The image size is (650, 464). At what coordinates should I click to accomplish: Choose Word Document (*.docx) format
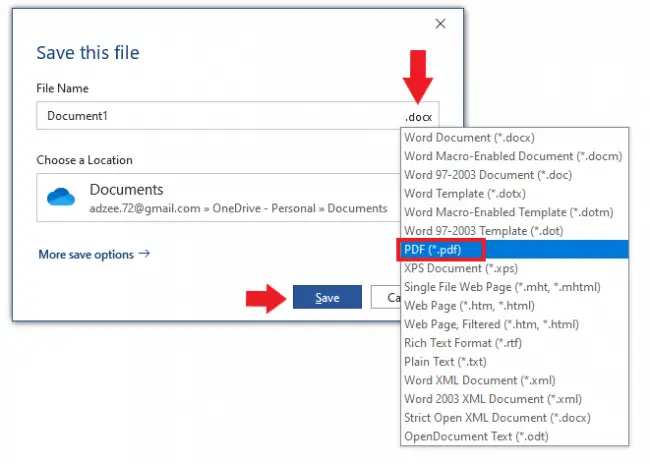click(514, 138)
